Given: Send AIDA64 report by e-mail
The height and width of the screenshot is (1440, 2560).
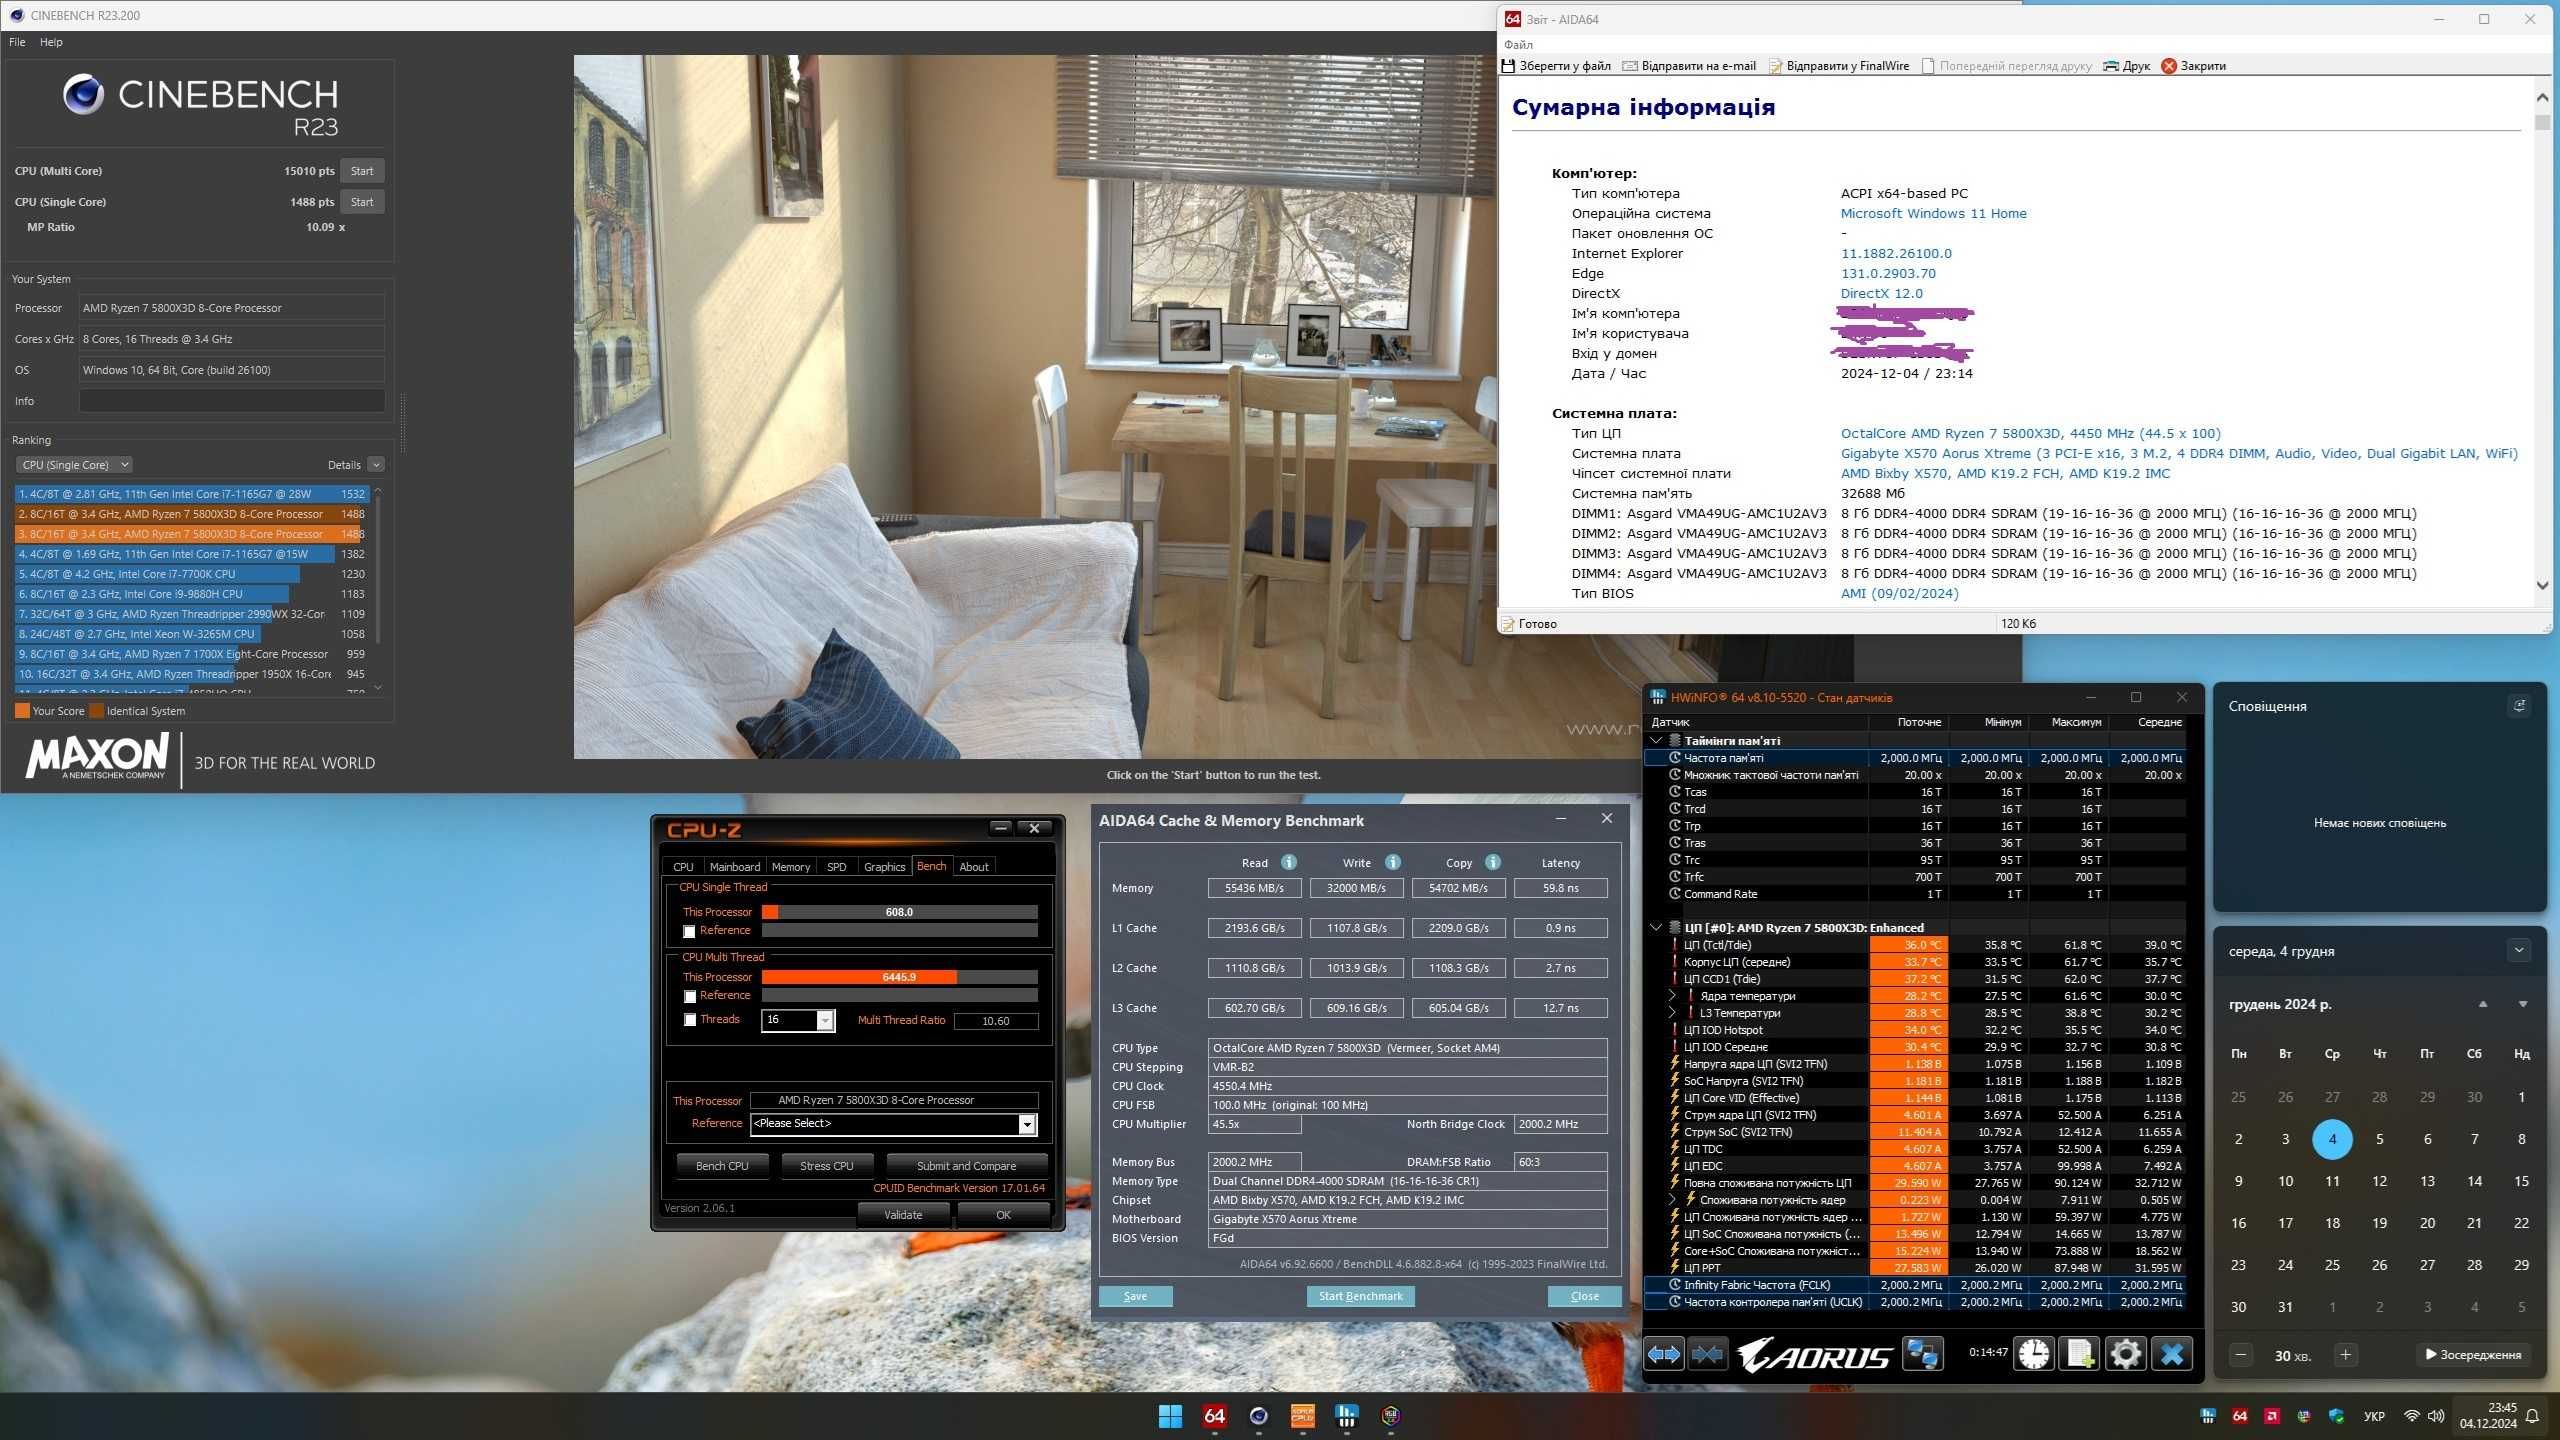Looking at the screenshot, I should click(x=1689, y=66).
